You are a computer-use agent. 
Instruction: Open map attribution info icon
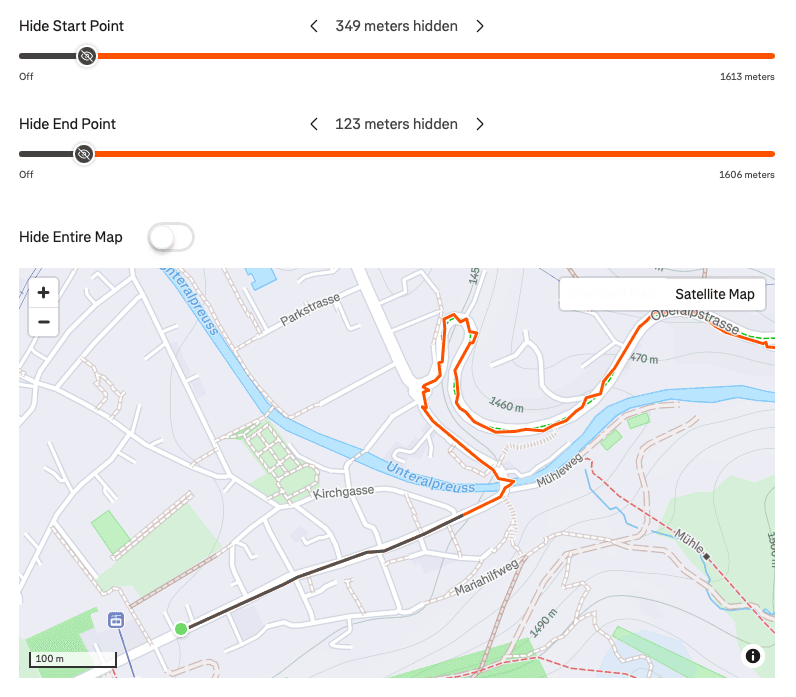pyautogui.click(x=753, y=656)
